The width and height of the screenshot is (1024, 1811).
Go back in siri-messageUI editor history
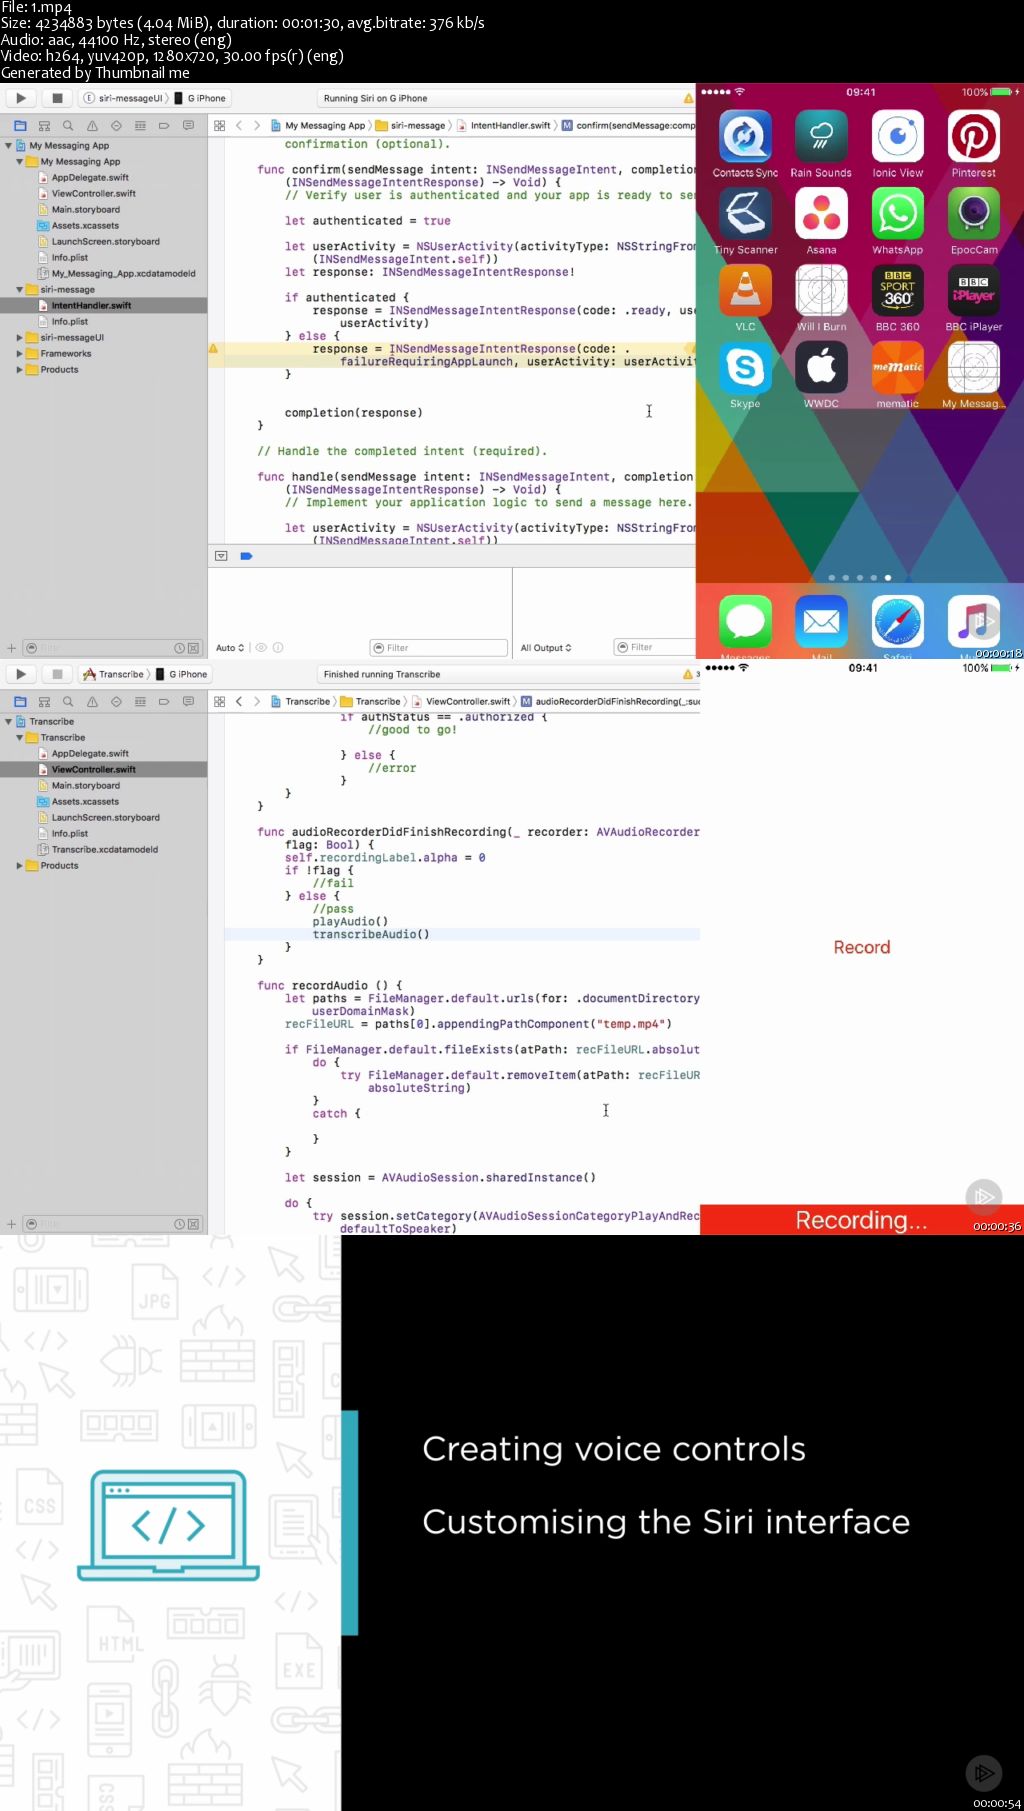(x=239, y=126)
